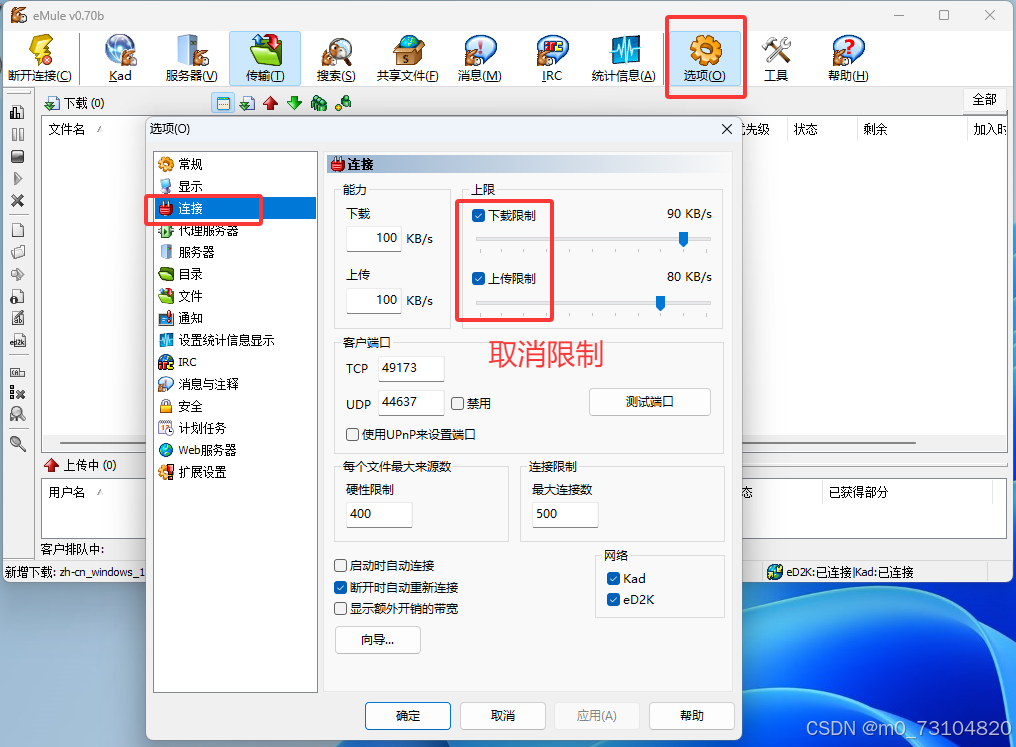Open the 服务器 servers toolbar icon
This screenshot has height=747, width=1016.
pyautogui.click(x=191, y=58)
